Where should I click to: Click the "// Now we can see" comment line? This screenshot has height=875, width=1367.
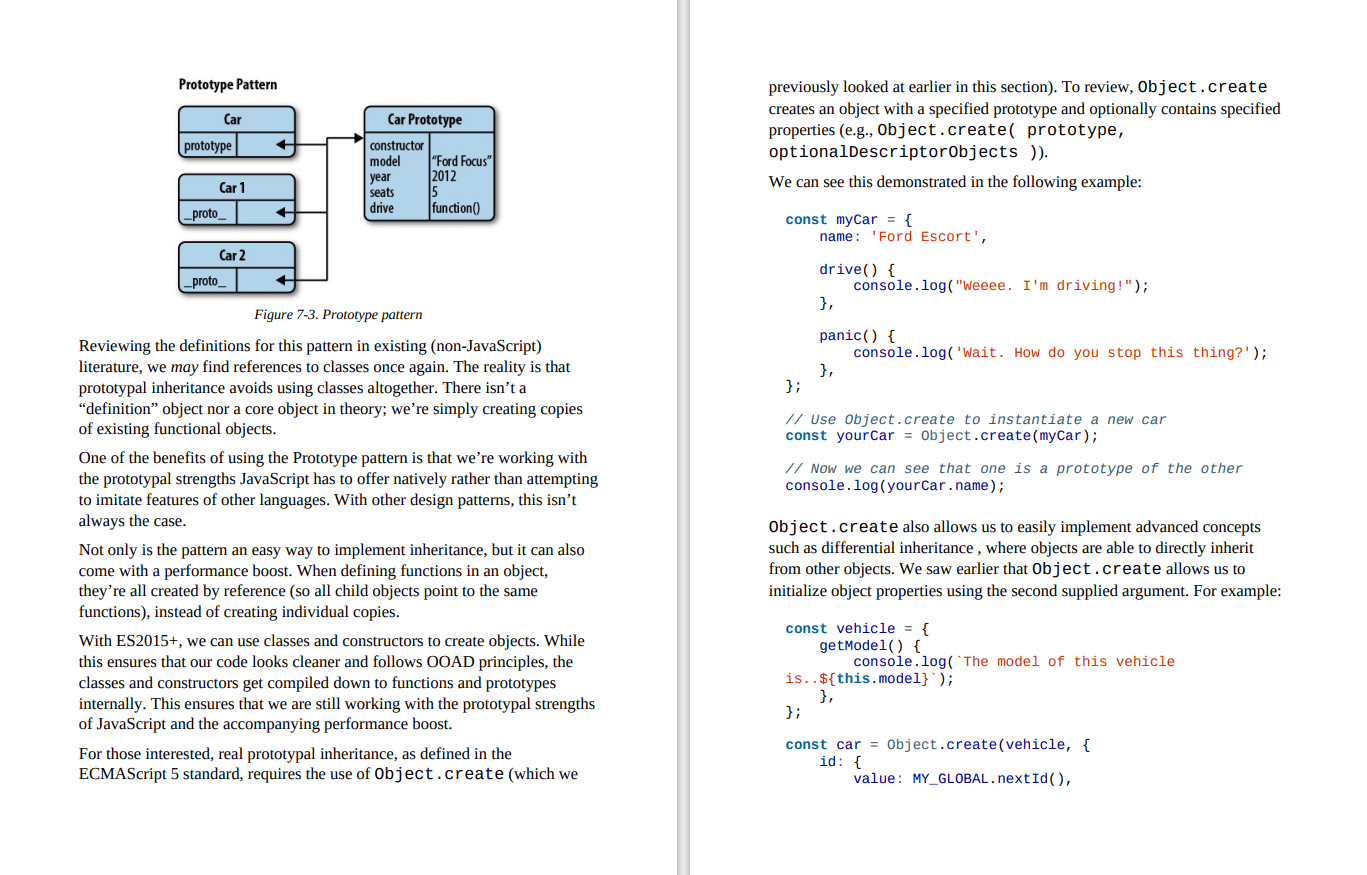click(1014, 468)
